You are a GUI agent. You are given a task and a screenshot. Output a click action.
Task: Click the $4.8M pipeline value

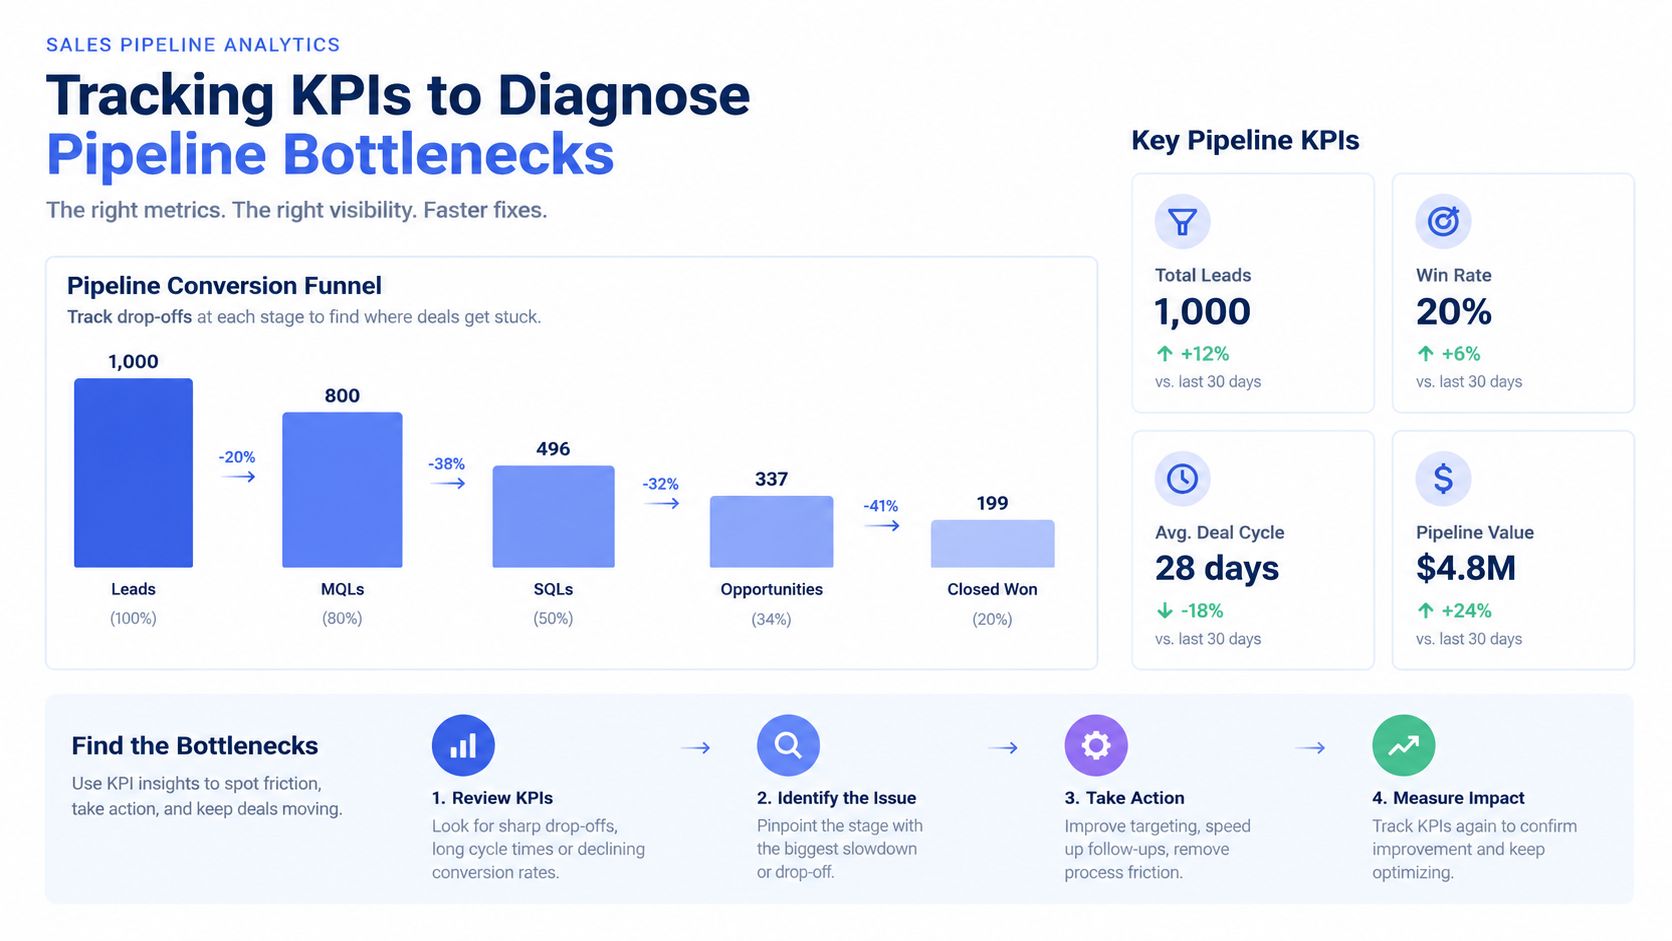(x=1466, y=568)
